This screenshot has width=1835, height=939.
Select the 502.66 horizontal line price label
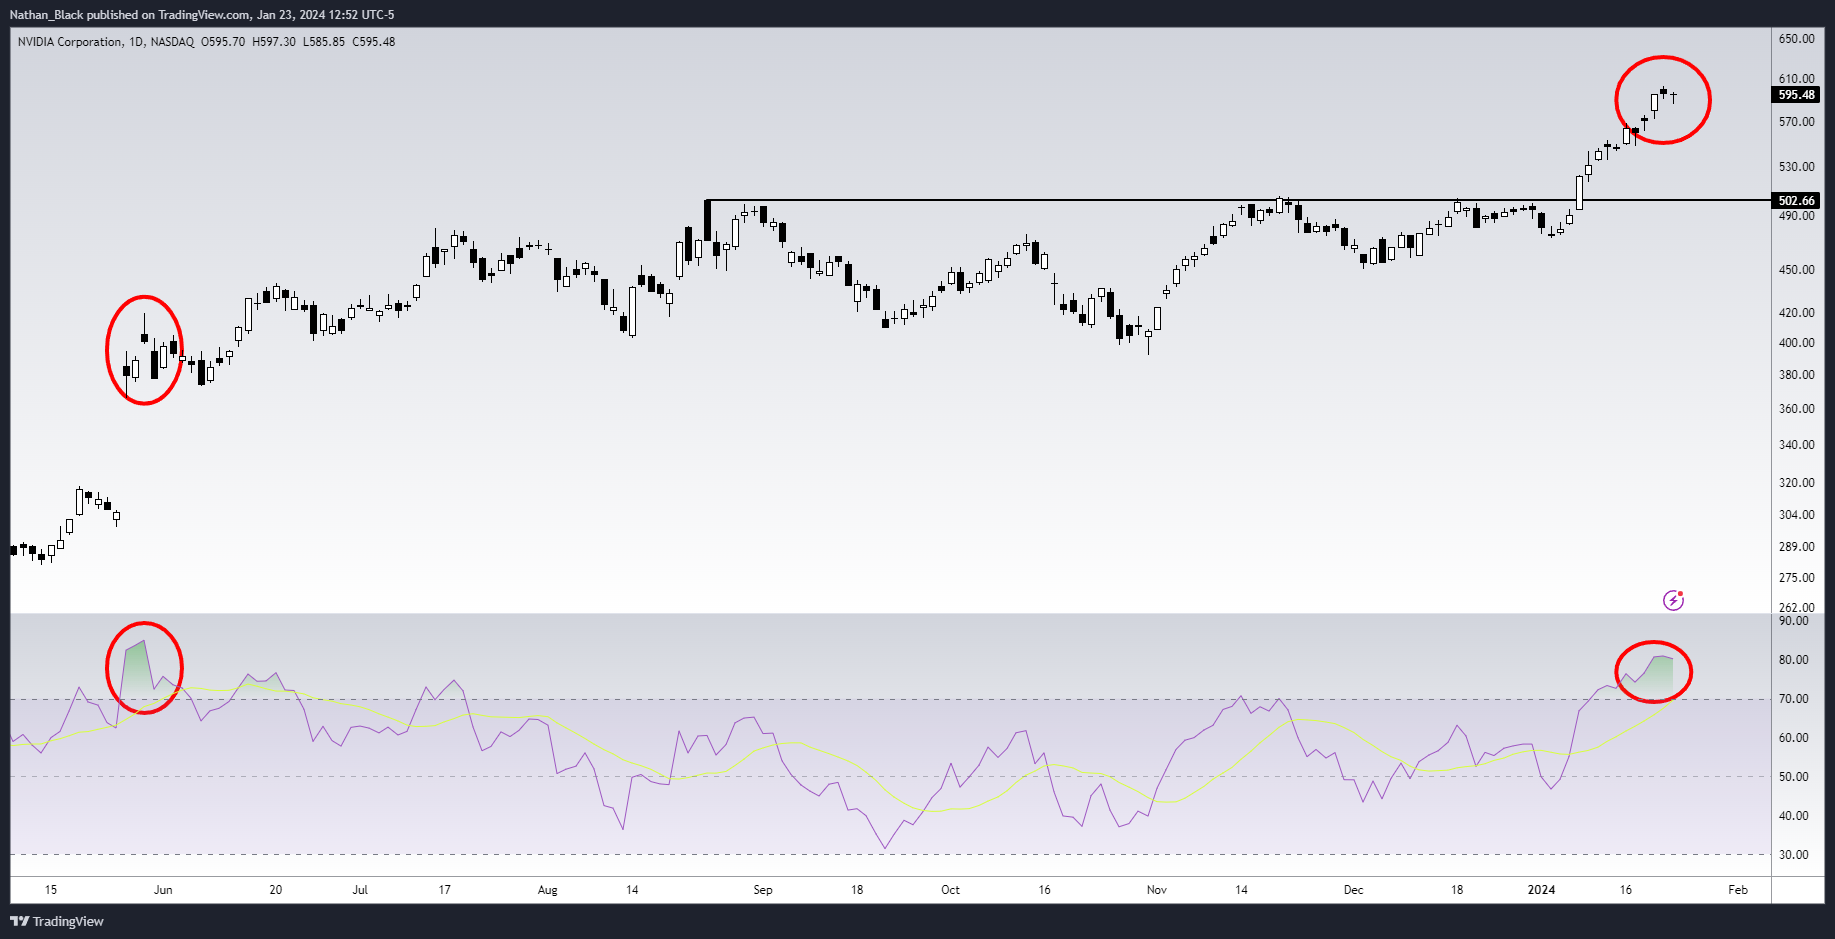coord(1796,201)
